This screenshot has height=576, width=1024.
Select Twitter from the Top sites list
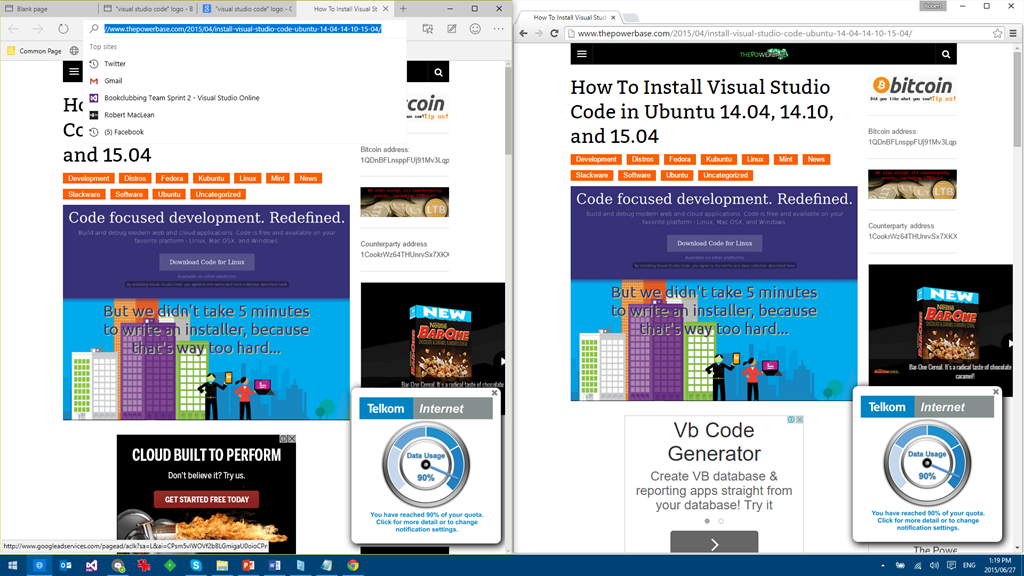click(115, 64)
